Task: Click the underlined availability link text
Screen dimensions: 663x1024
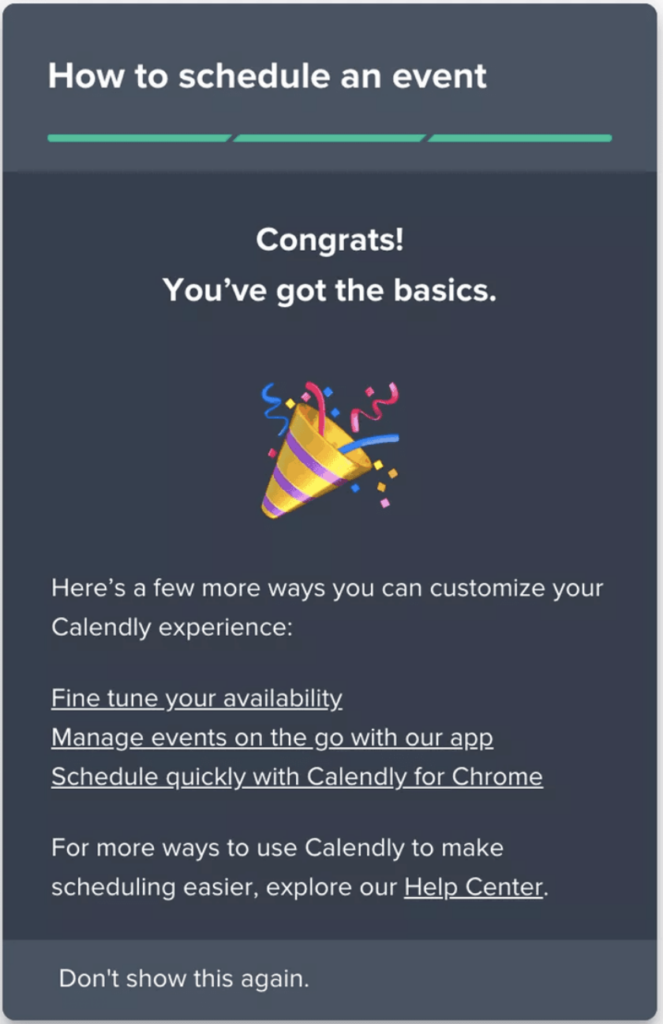Action: [x=196, y=698]
